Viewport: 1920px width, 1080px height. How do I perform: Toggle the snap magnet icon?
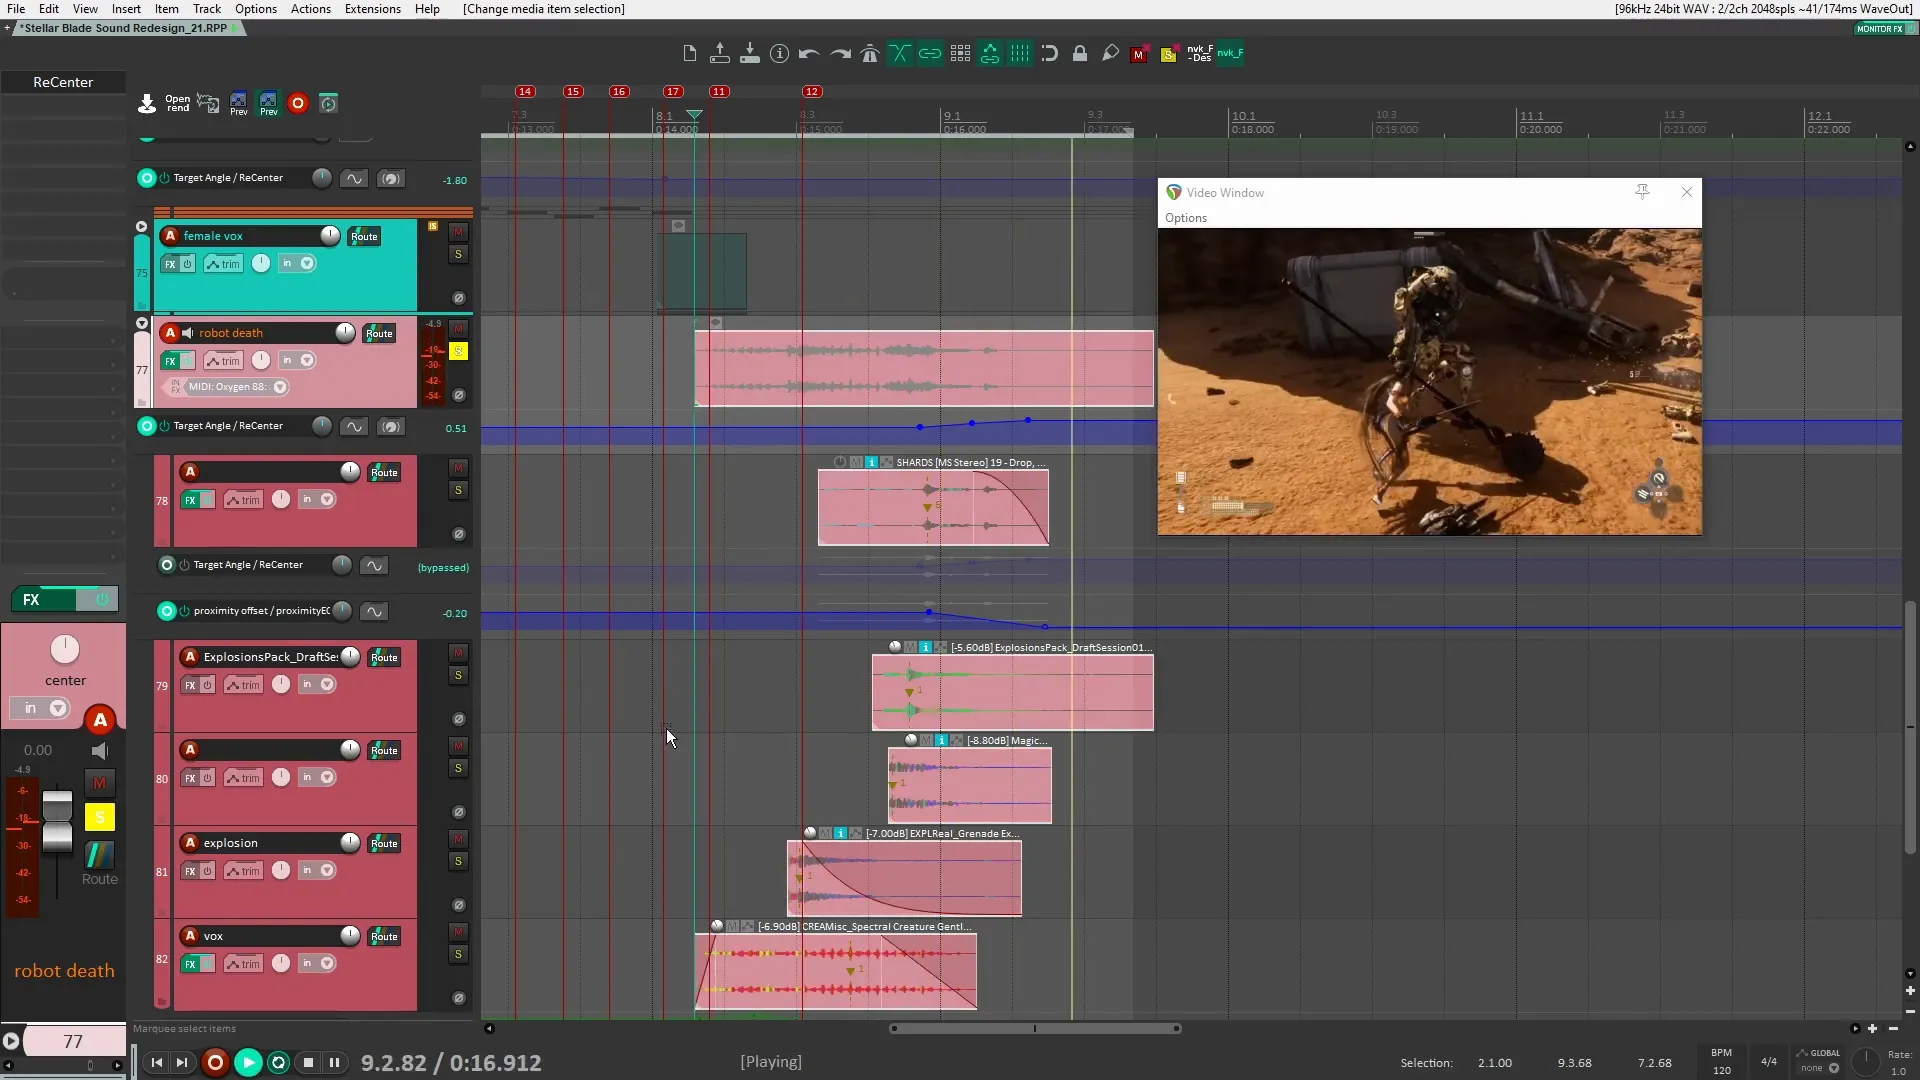pyautogui.click(x=1050, y=53)
